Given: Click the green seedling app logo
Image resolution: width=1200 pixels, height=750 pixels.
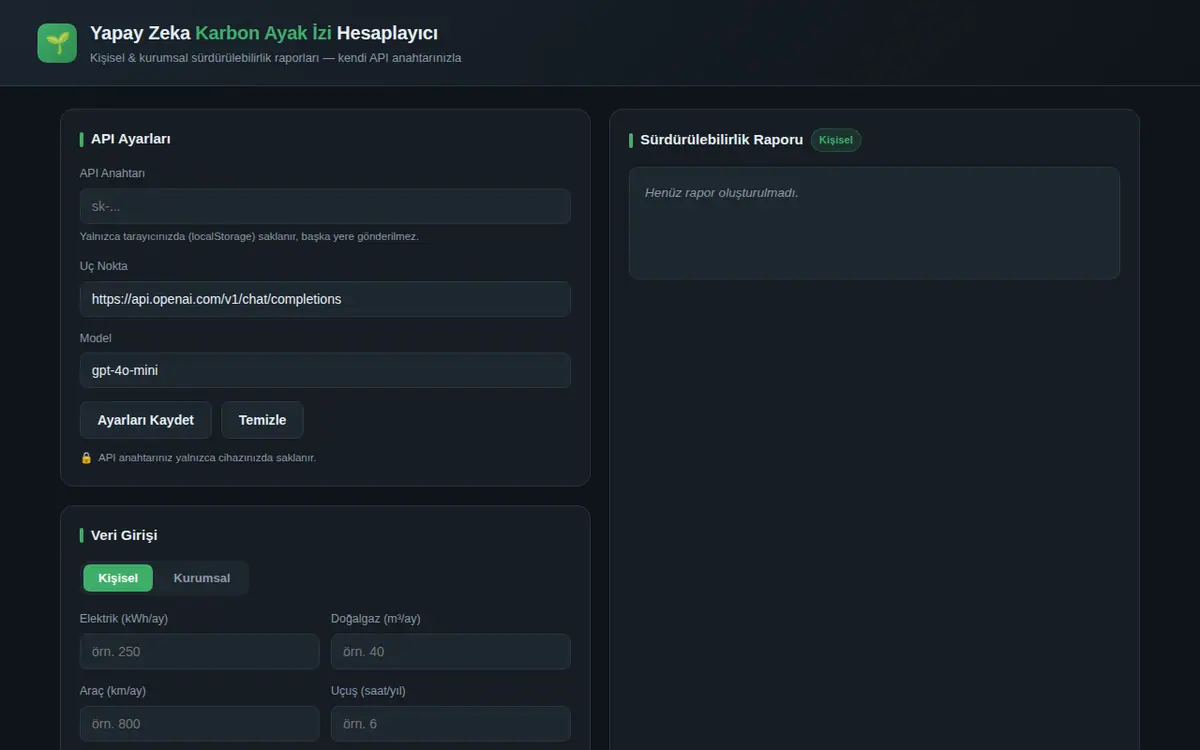Looking at the screenshot, I should pos(57,43).
